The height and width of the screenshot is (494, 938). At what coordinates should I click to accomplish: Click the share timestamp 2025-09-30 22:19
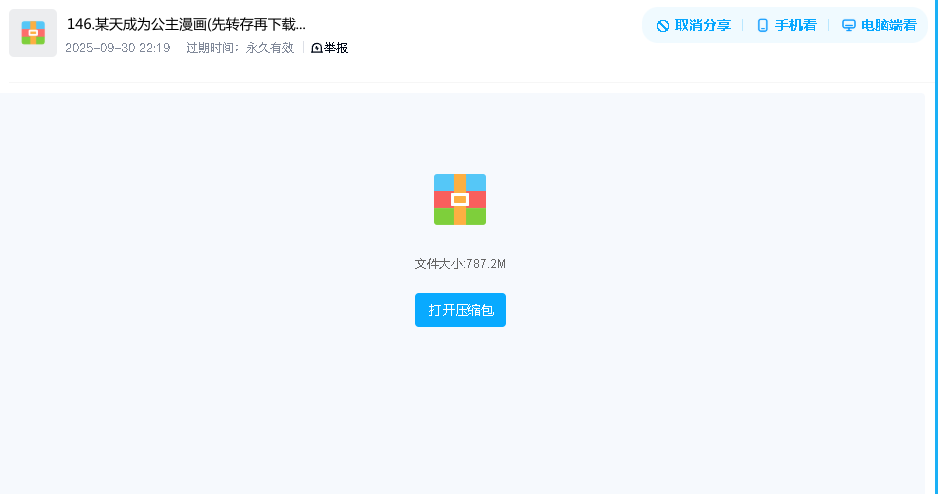pyautogui.click(x=117, y=48)
